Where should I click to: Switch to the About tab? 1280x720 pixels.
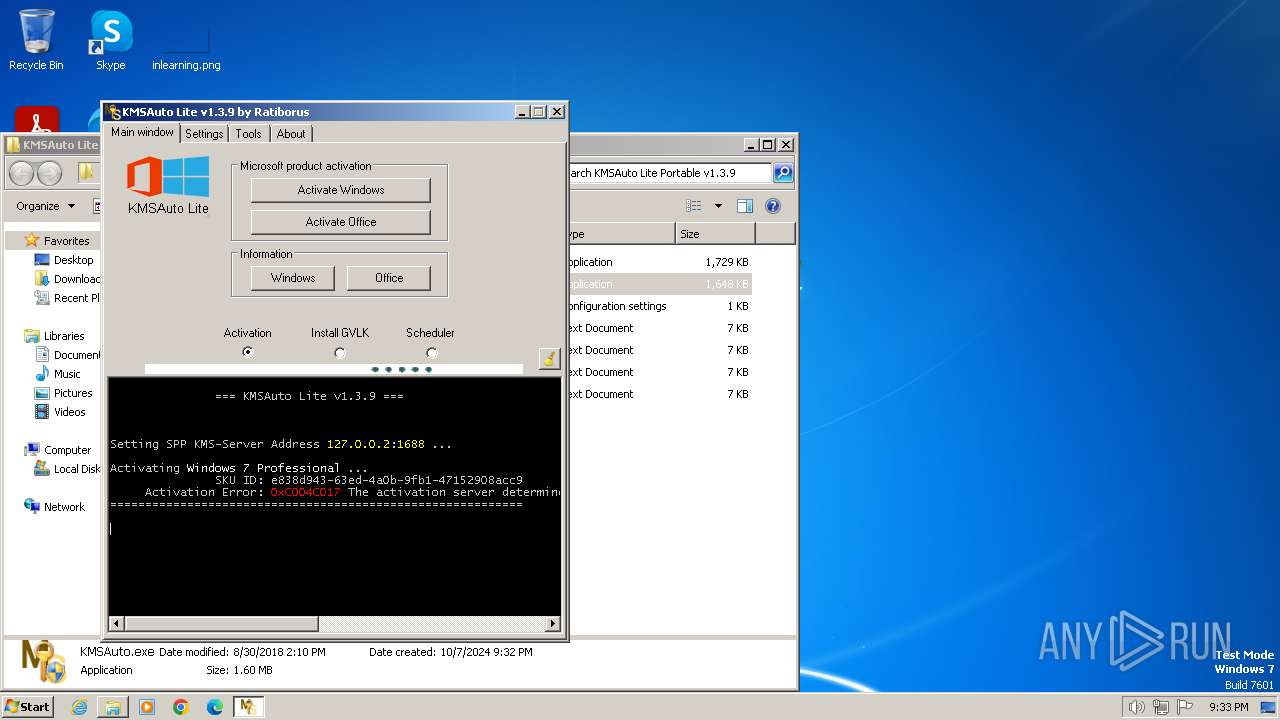click(291, 134)
